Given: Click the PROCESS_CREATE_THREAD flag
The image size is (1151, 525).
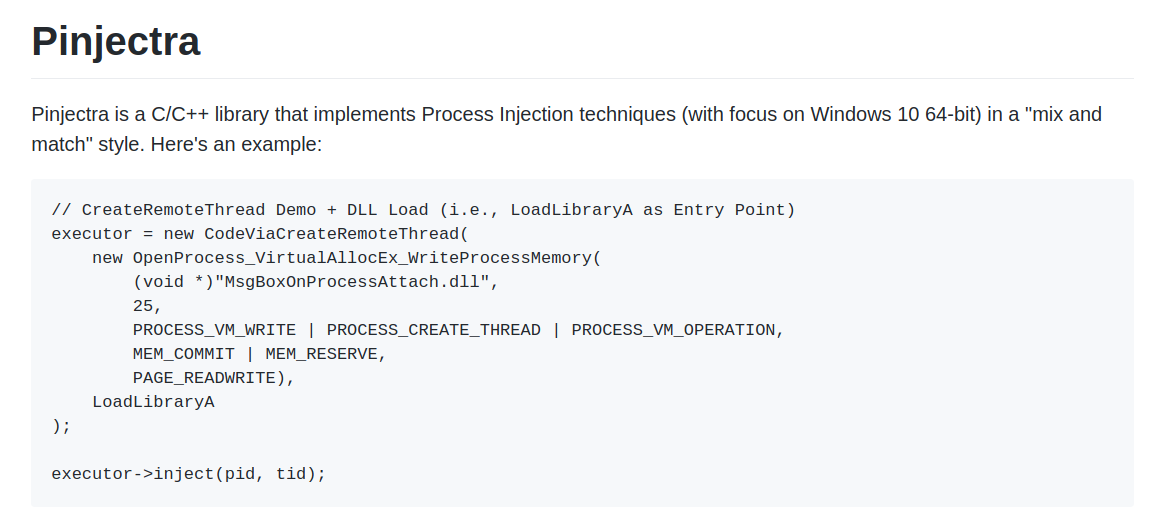Looking at the screenshot, I should (434, 330).
